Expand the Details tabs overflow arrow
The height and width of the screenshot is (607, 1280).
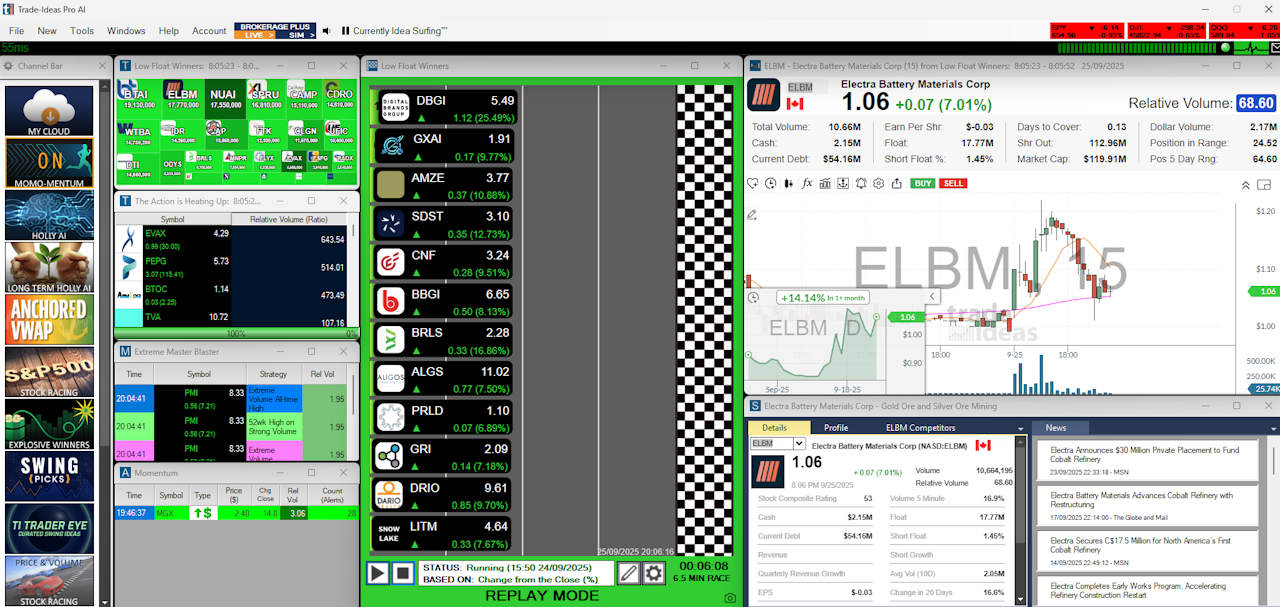click(1020, 428)
